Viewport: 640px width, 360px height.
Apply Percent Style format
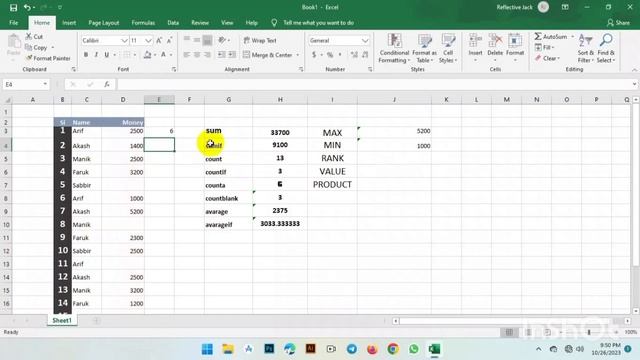click(330, 55)
